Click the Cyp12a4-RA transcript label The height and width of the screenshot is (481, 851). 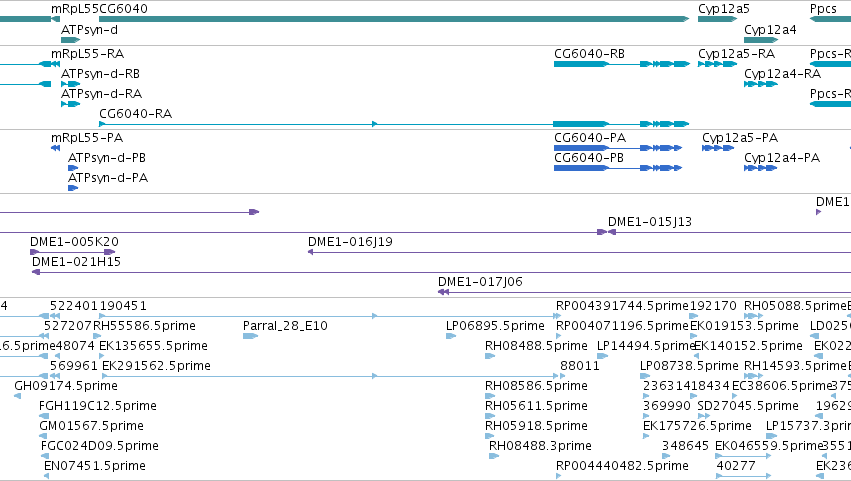782,74
